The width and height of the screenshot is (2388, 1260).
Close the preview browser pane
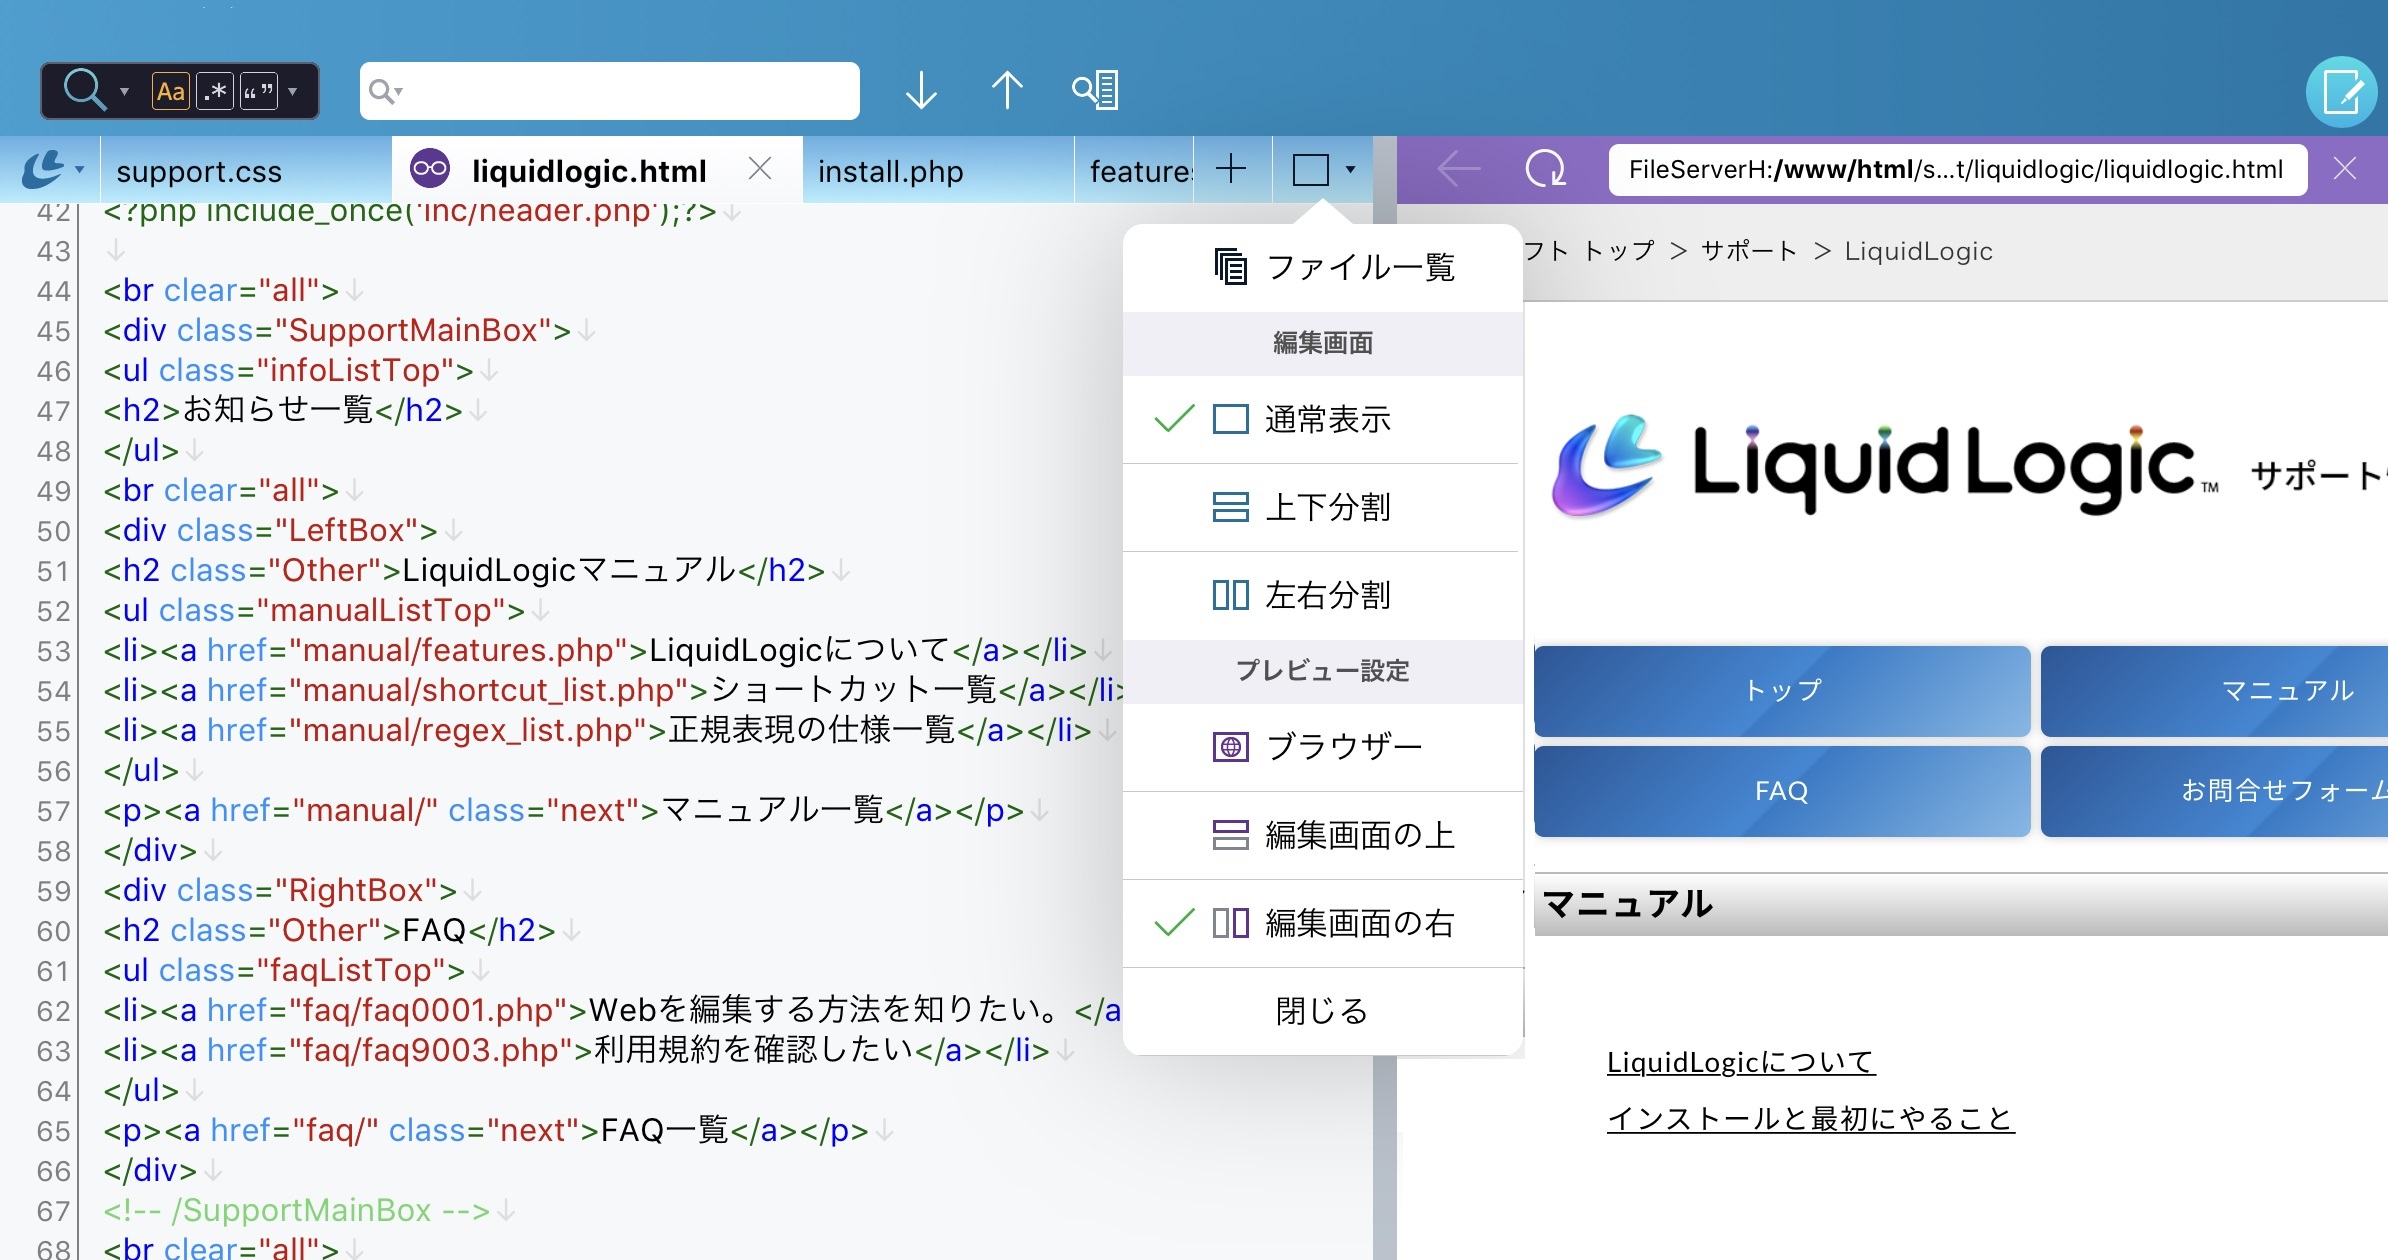click(x=2345, y=169)
